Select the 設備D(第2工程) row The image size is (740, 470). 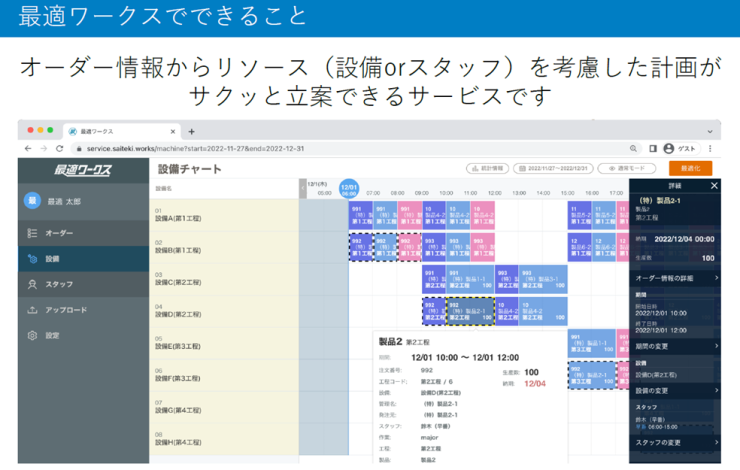point(224,311)
